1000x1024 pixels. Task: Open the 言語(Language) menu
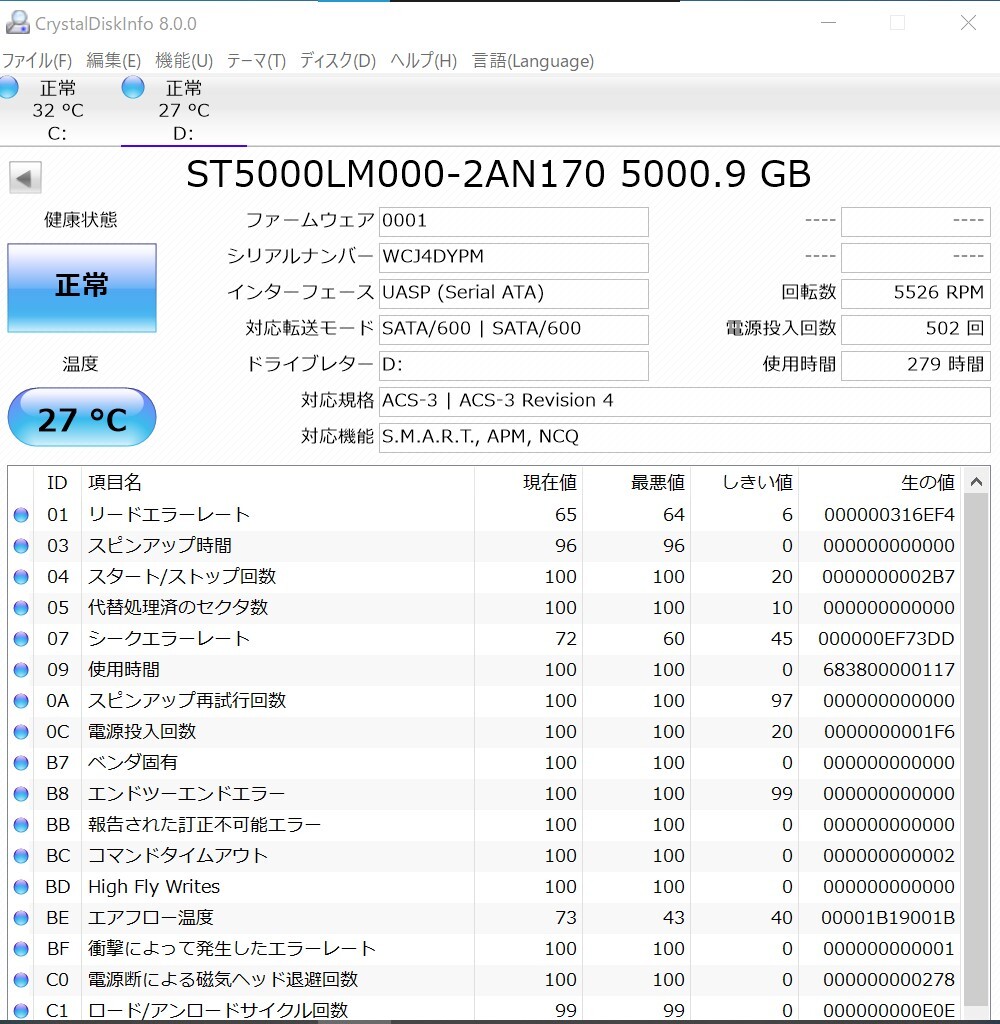533,61
